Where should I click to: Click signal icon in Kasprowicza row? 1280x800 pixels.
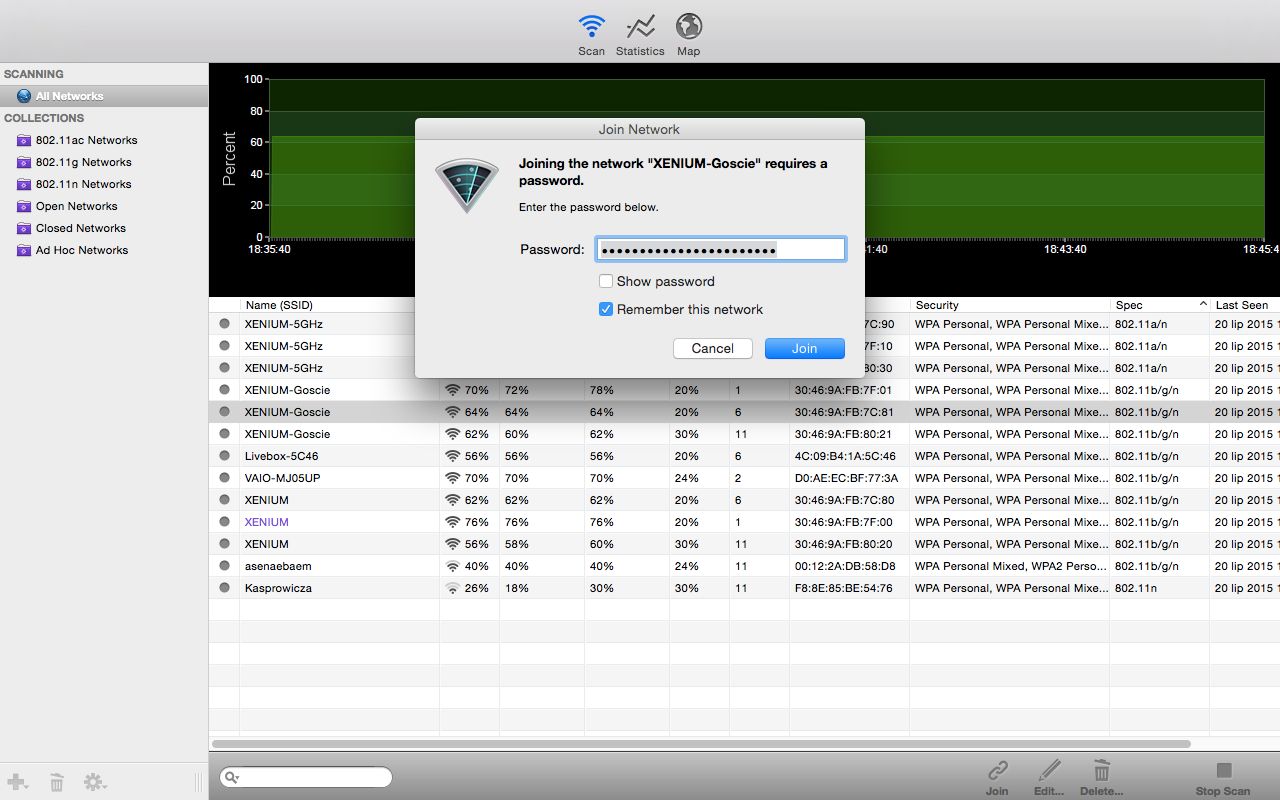click(x=453, y=588)
